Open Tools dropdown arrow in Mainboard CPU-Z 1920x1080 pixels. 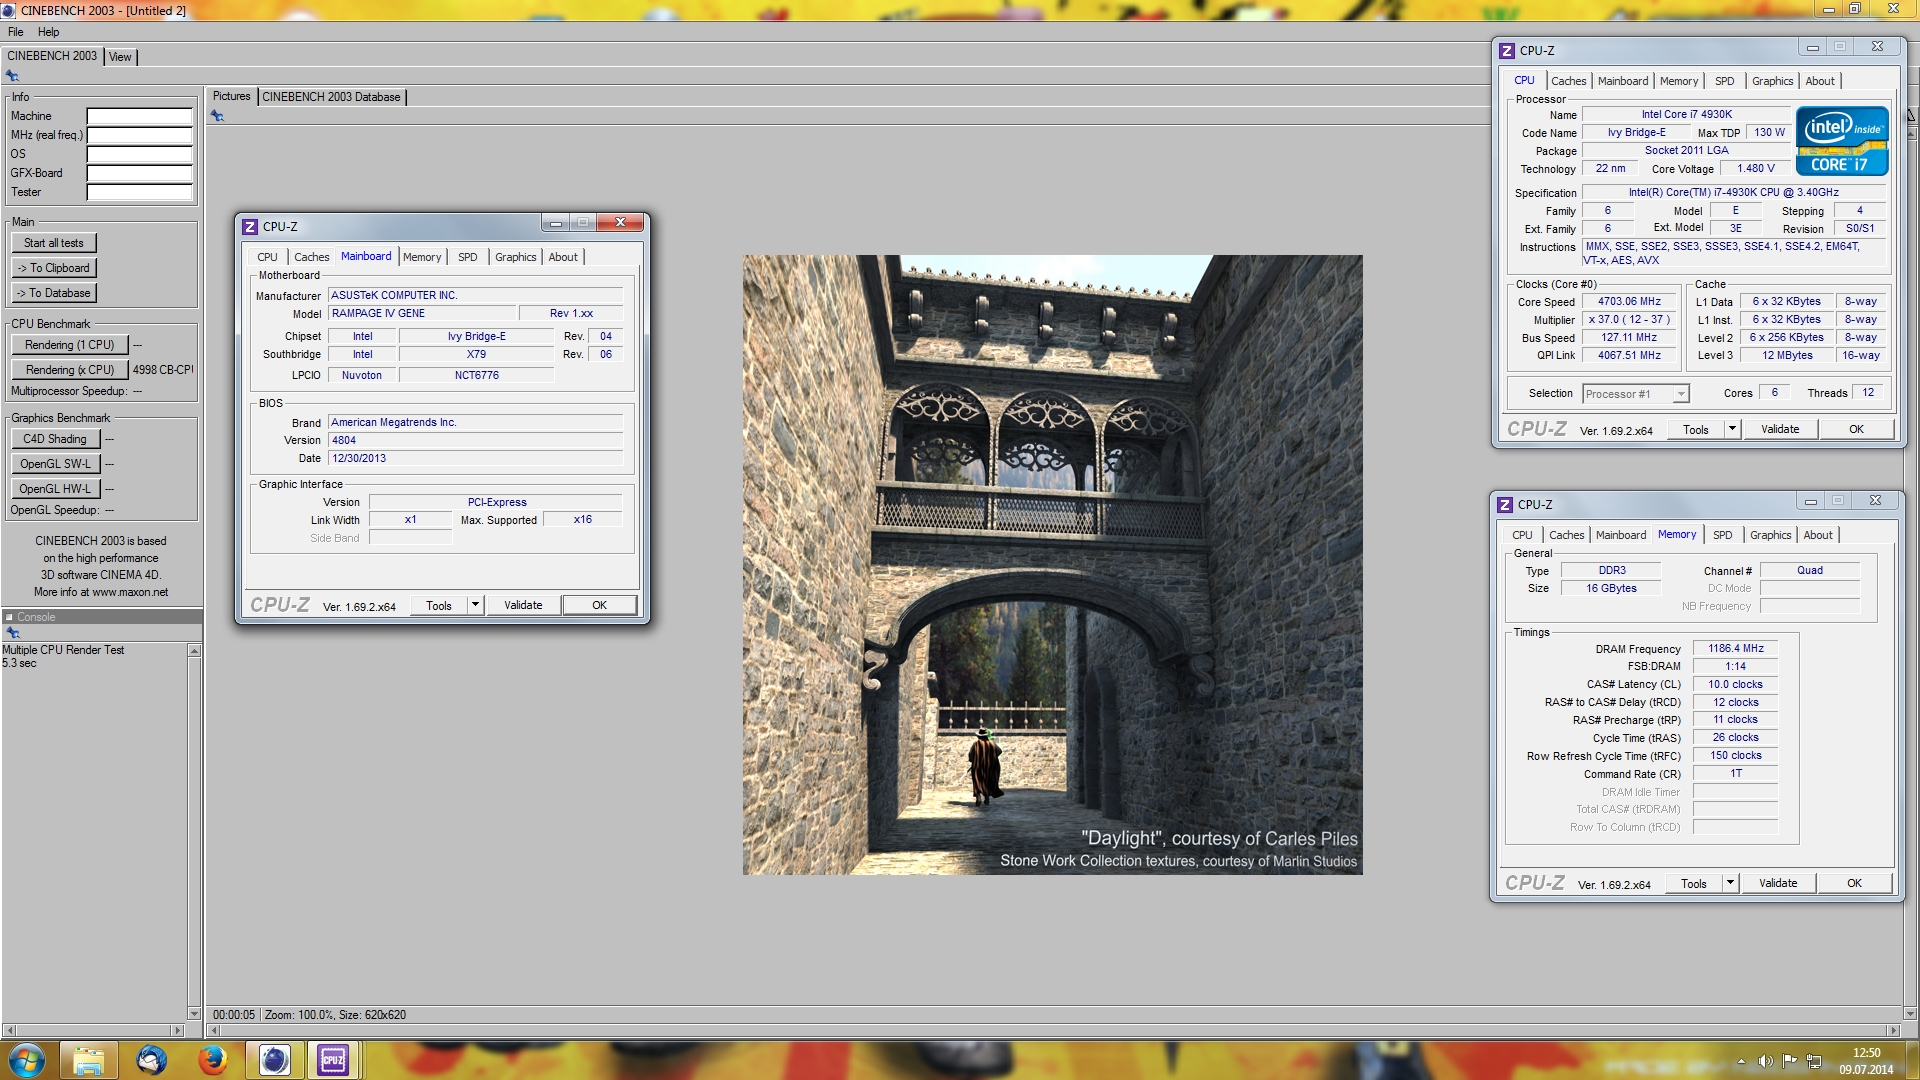[x=476, y=605]
